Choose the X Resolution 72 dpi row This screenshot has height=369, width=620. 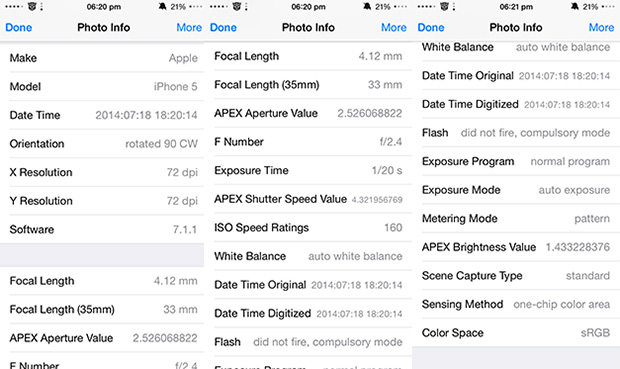102,172
